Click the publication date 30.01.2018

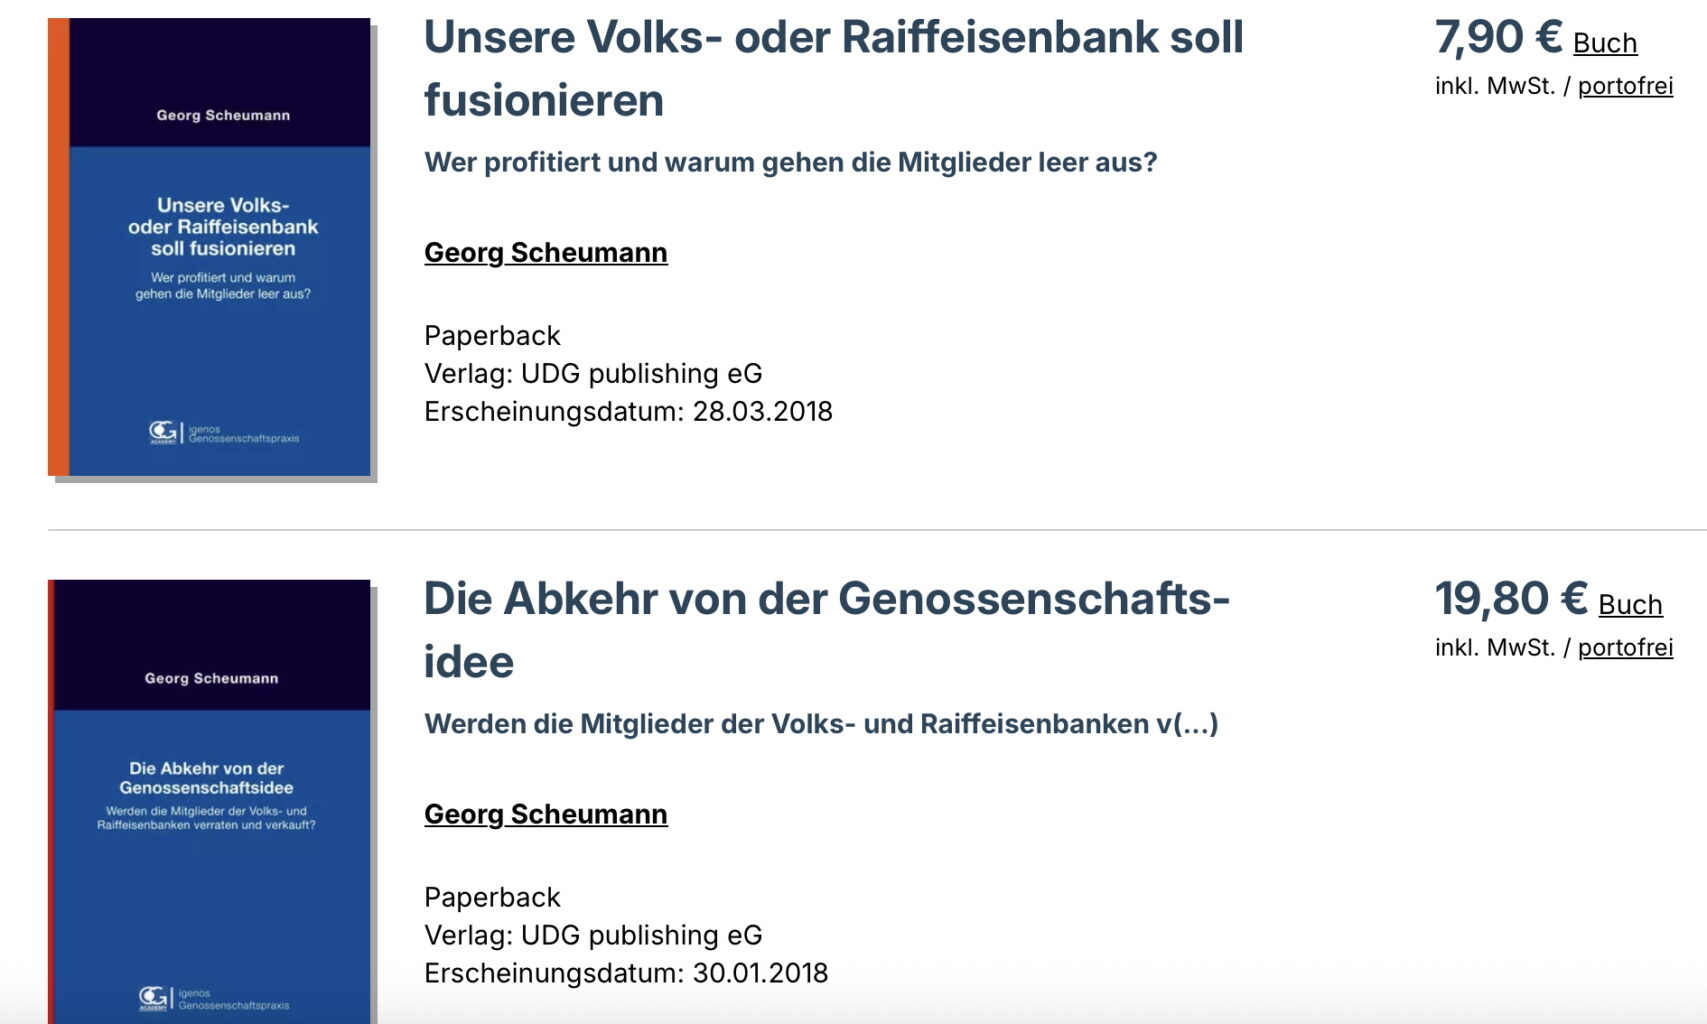(x=760, y=974)
